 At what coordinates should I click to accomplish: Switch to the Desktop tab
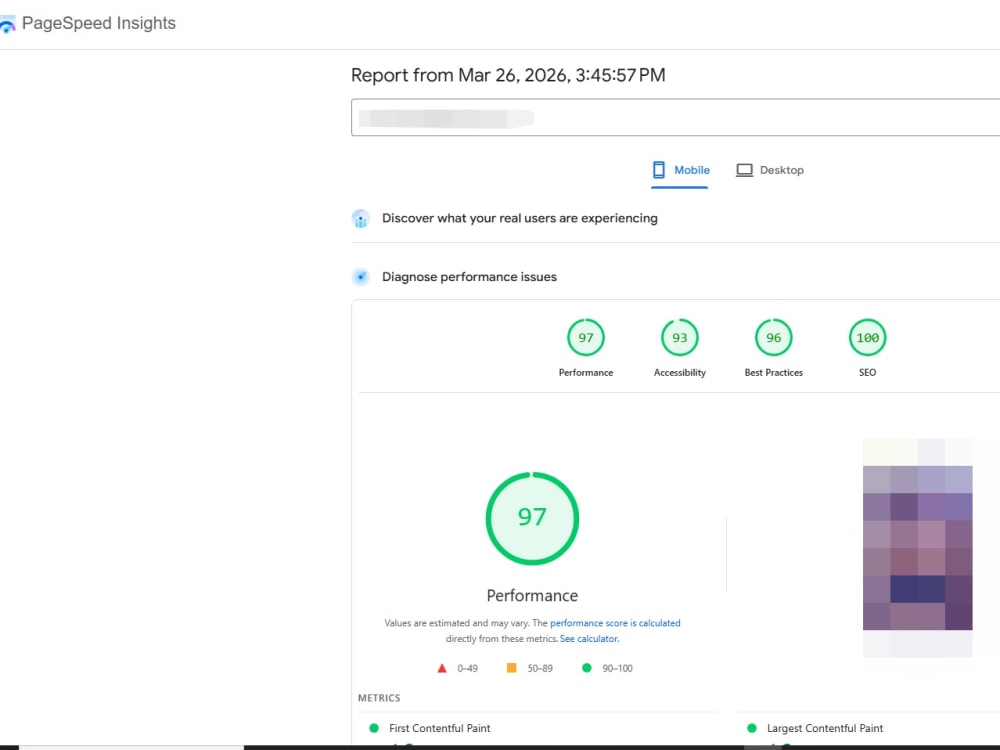tap(770, 170)
